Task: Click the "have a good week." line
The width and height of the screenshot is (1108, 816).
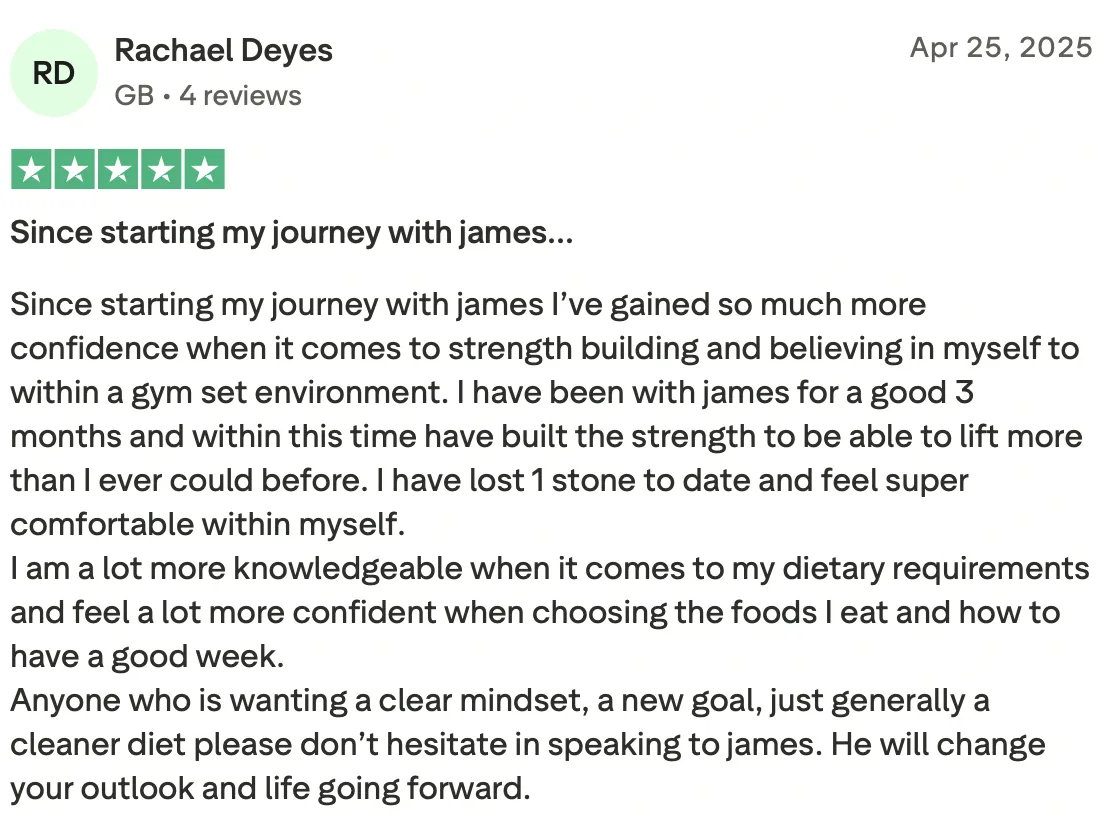Action: [x=147, y=656]
